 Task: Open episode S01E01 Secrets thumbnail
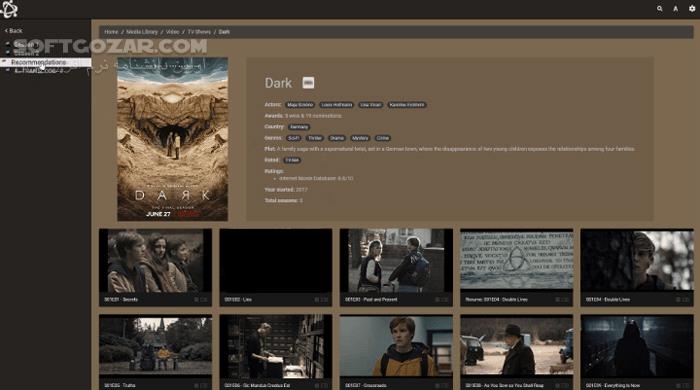point(155,261)
